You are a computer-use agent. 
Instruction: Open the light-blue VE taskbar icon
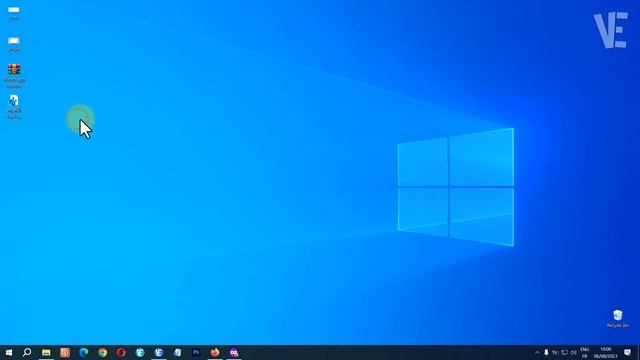[140, 352]
